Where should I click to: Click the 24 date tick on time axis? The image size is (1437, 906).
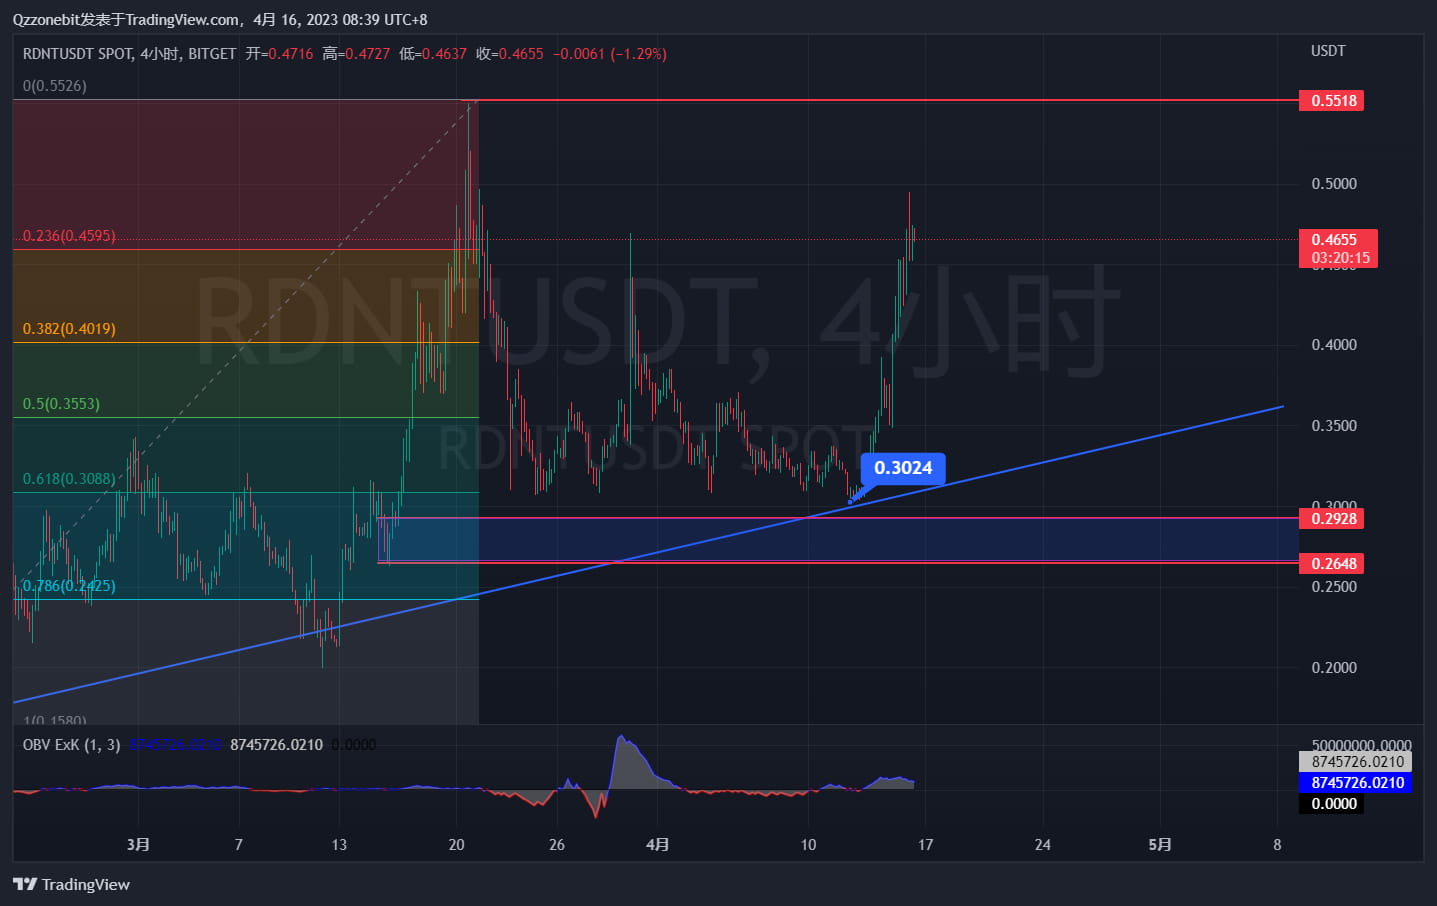click(x=1043, y=845)
